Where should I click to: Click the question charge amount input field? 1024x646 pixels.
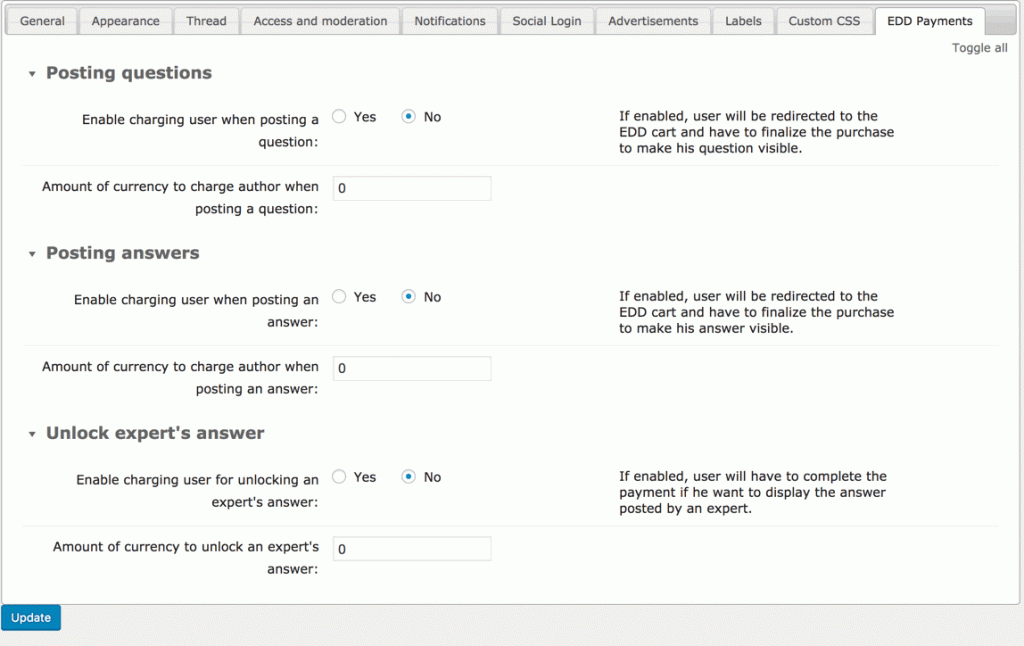pyautogui.click(x=411, y=188)
